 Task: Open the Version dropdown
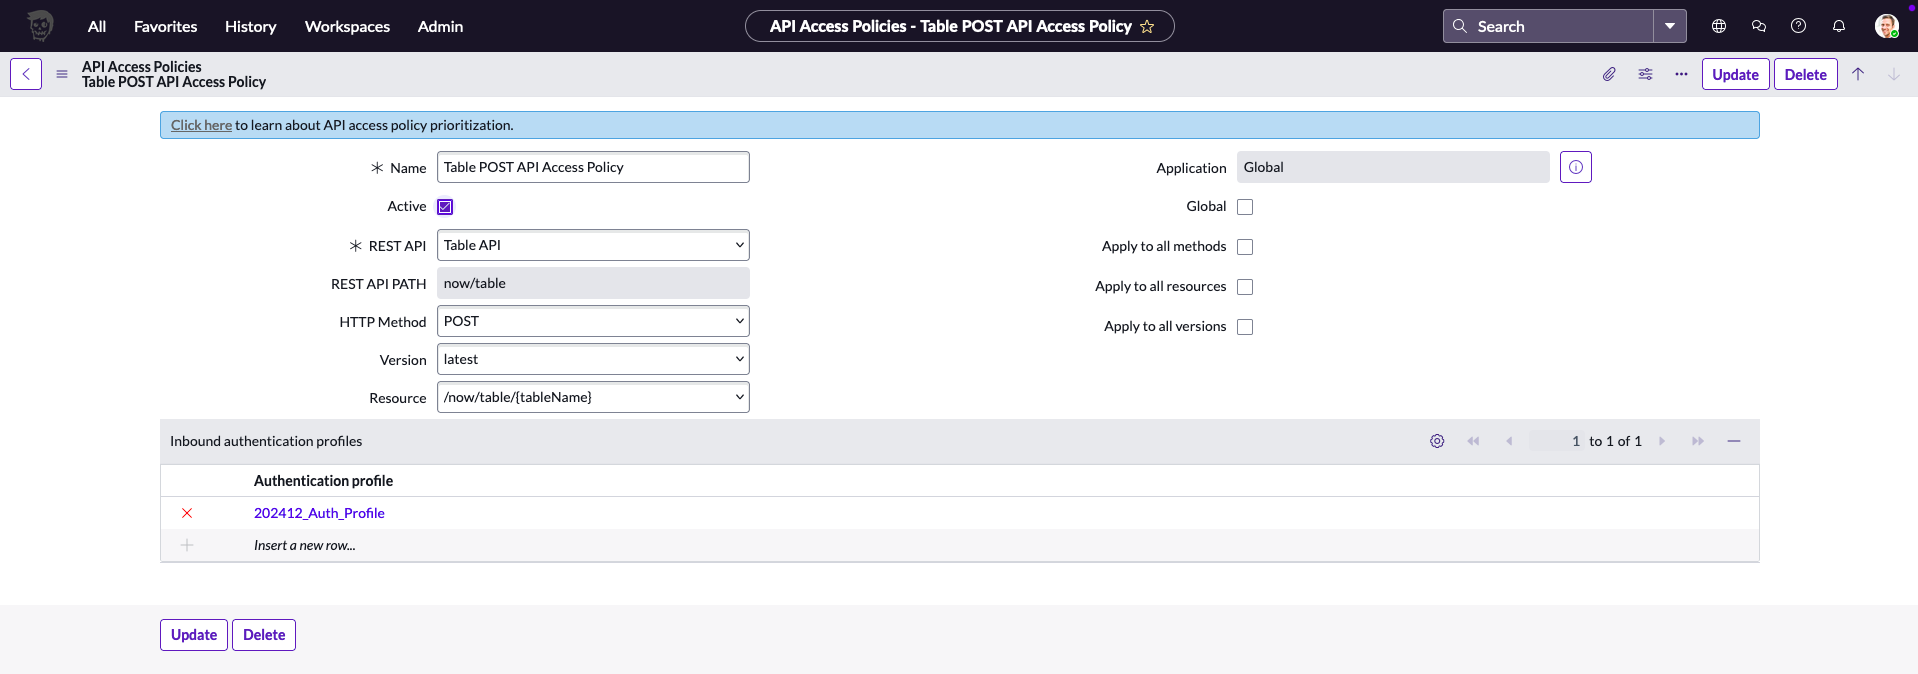tap(593, 359)
